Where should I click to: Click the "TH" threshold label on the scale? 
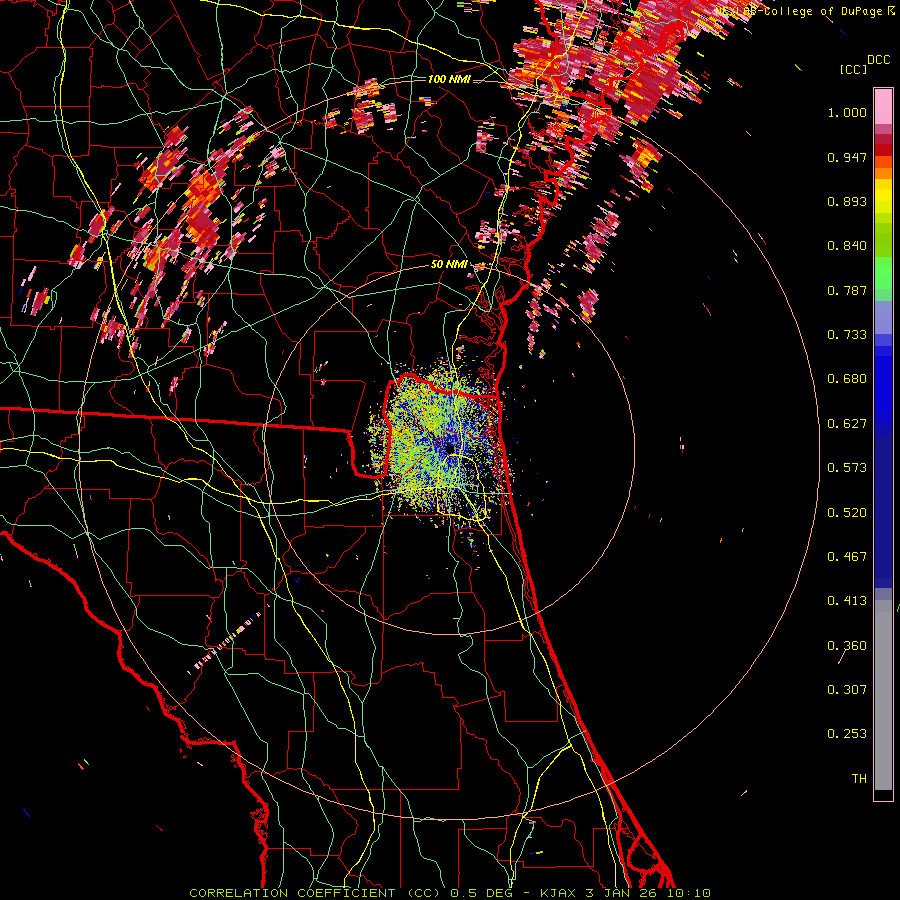[859, 779]
